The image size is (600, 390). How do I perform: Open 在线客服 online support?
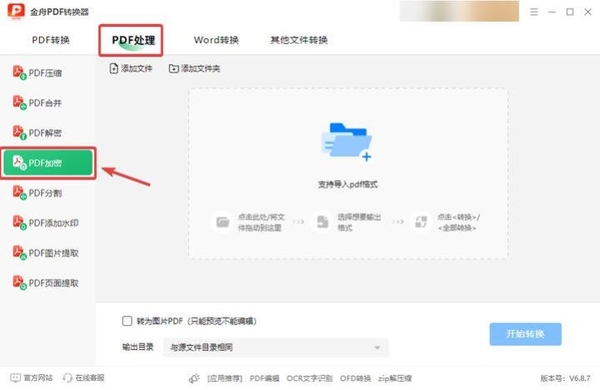click(83, 378)
